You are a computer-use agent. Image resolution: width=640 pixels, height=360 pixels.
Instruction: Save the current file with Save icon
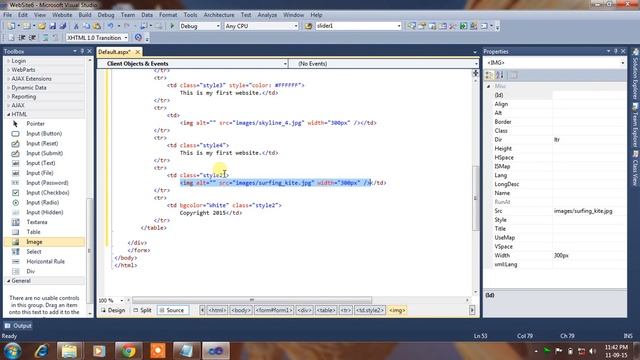point(53,26)
